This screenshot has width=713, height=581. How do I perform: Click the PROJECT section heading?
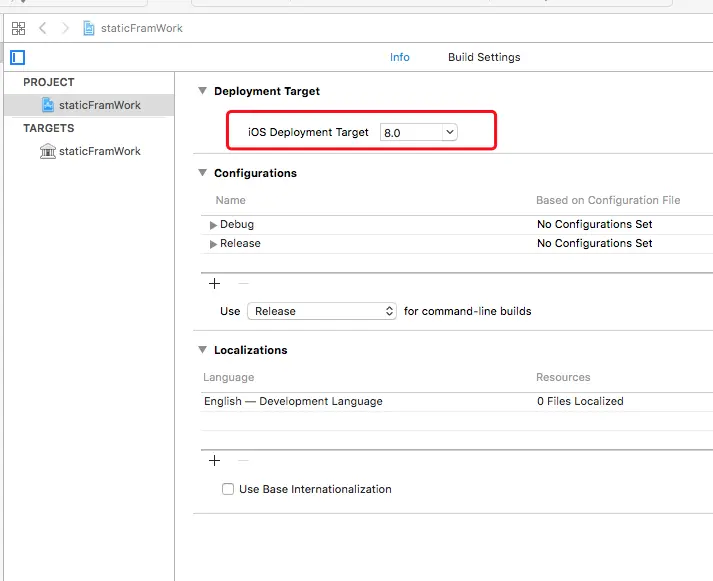[49, 82]
